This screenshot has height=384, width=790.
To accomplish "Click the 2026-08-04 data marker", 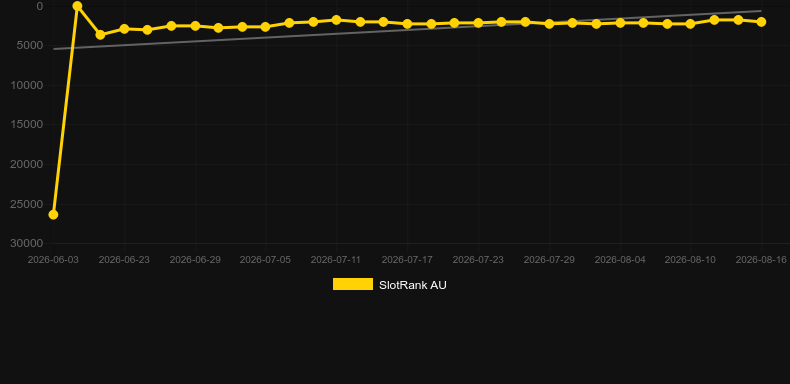I will pyautogui.click(x=620, y=23).
